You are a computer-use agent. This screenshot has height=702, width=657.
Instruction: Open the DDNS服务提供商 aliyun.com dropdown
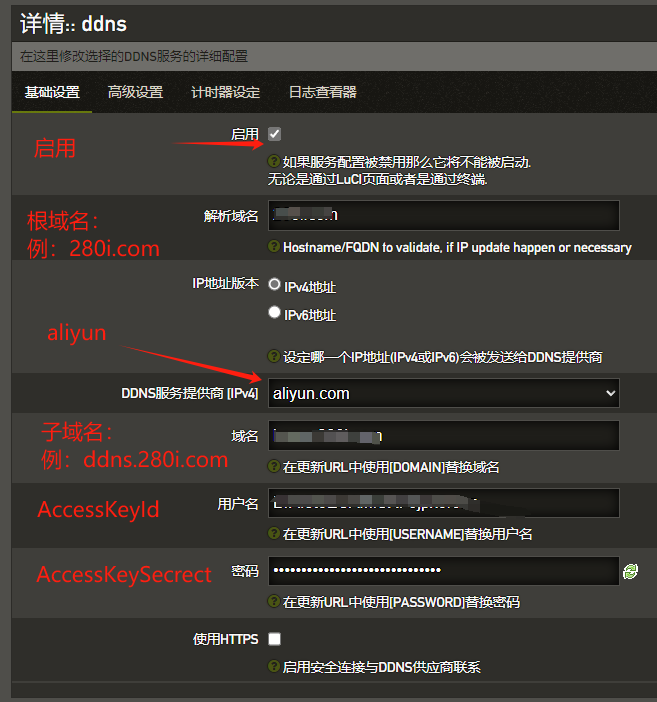coord(443,393)
